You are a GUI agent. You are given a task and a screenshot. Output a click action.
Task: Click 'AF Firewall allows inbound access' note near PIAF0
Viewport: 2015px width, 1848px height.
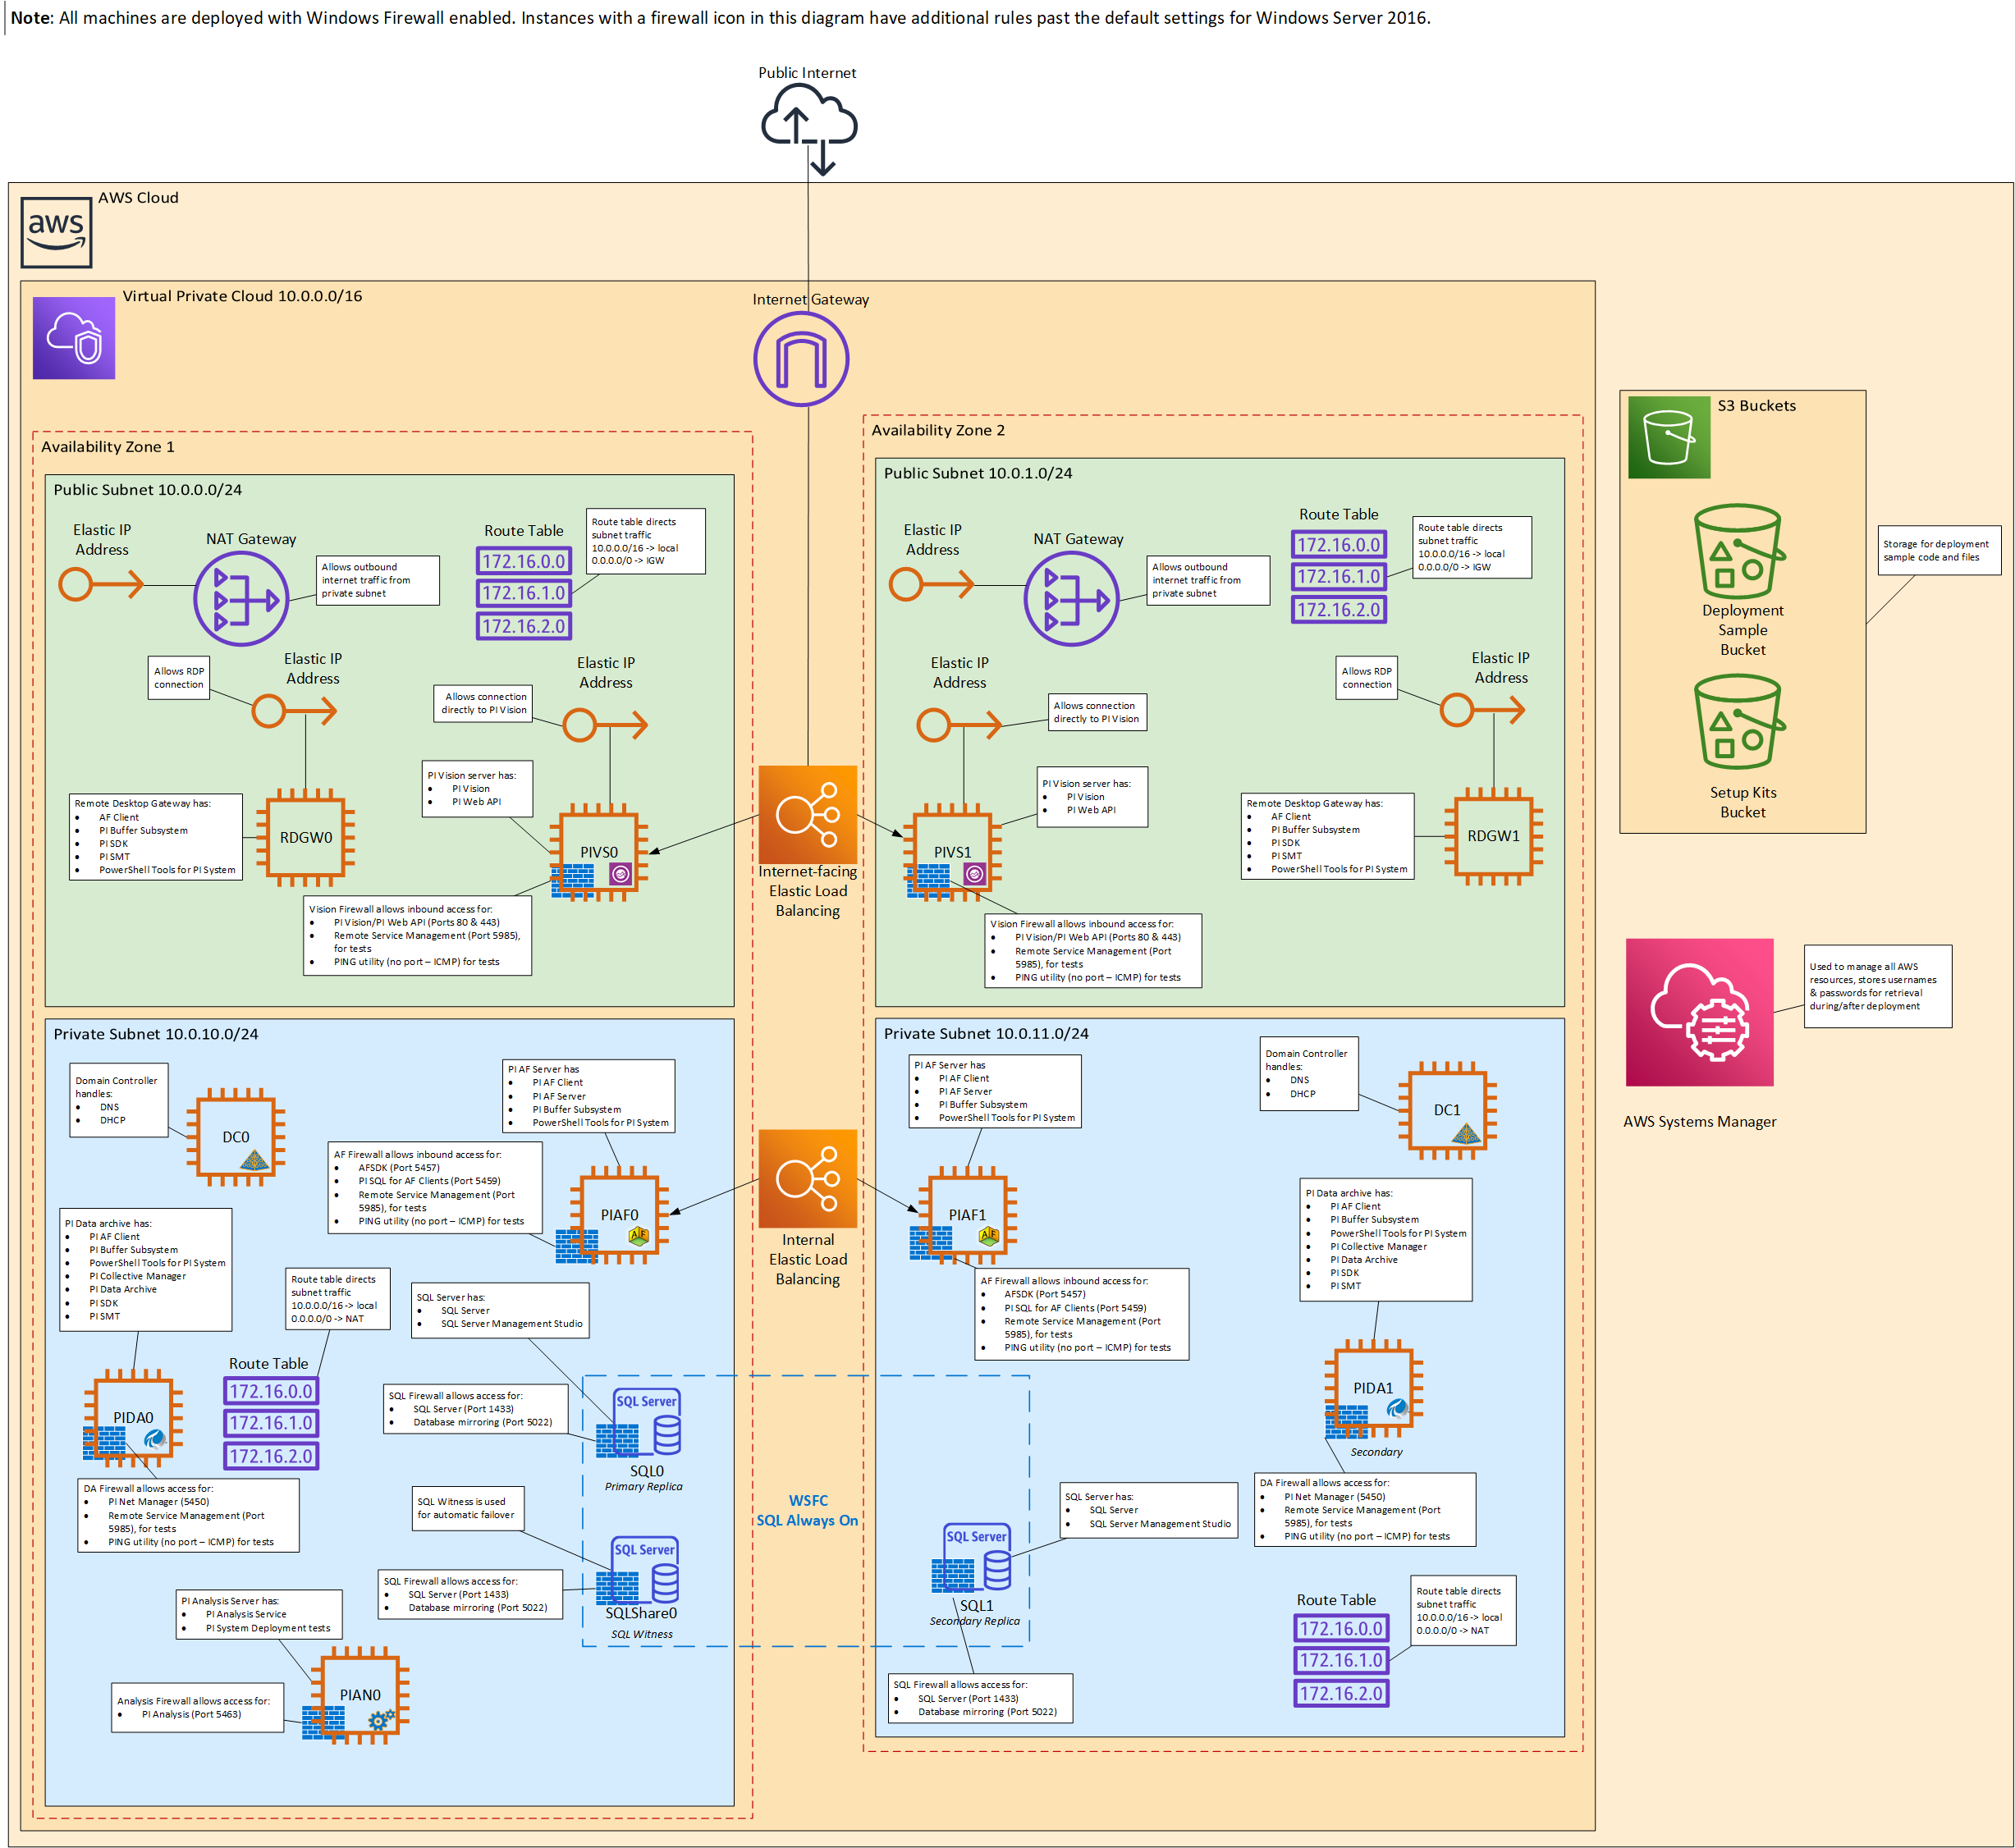coord(435,1187)
